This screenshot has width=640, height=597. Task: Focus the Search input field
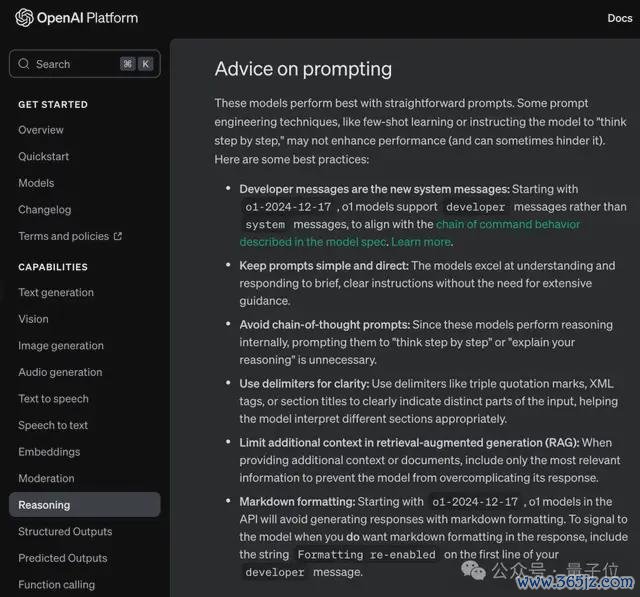coord(85,64)
